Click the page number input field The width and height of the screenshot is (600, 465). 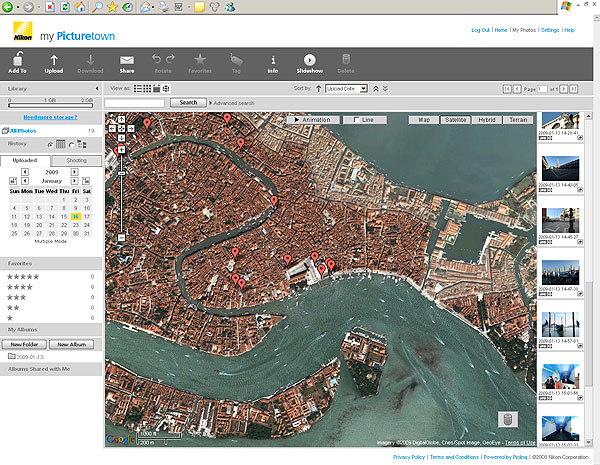pos(543,89)
